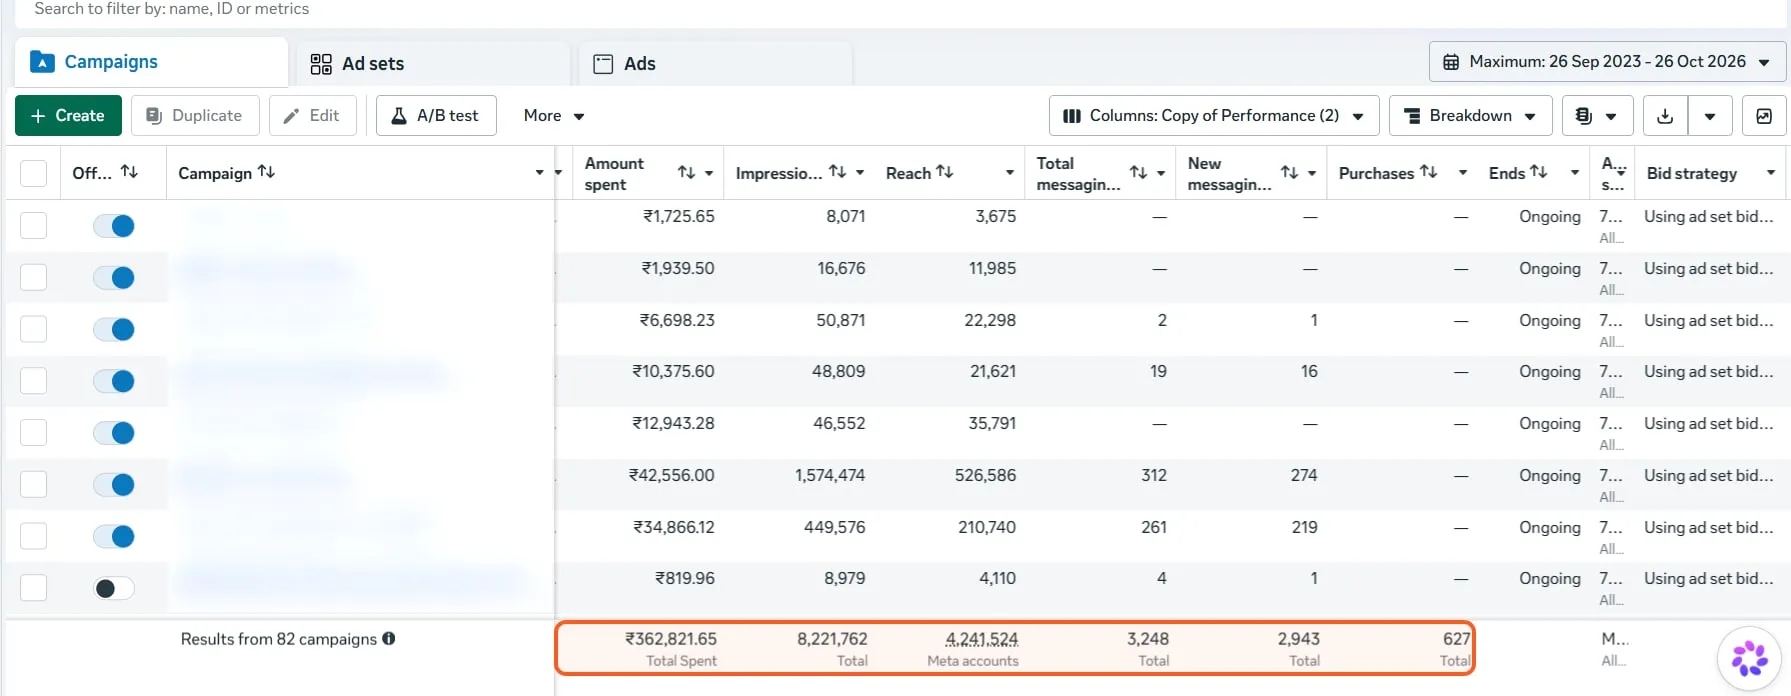Open the Campaigns tab

(x=151, y=62)
